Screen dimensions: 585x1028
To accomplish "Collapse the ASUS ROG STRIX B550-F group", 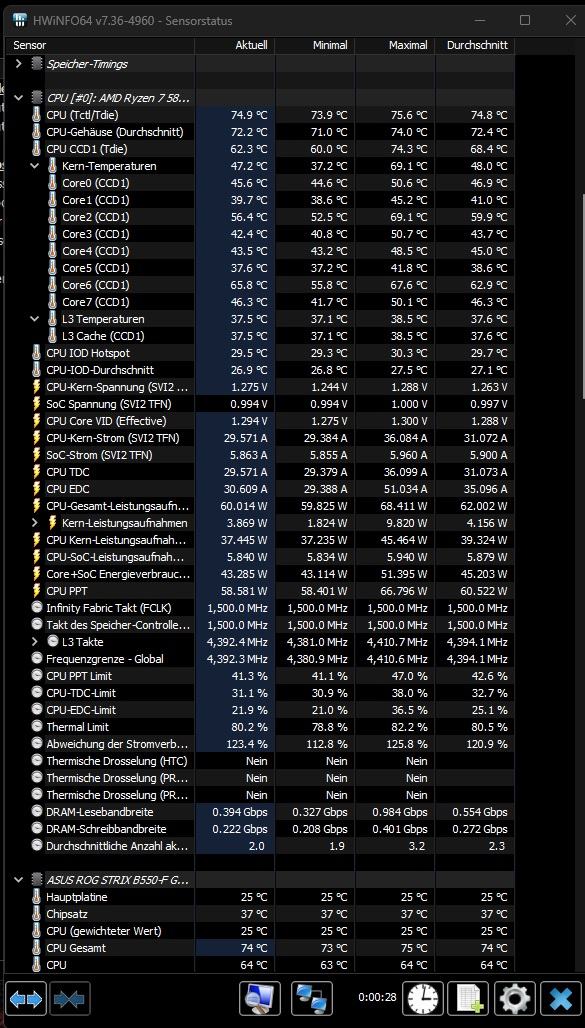I will (x=18, y=879).
